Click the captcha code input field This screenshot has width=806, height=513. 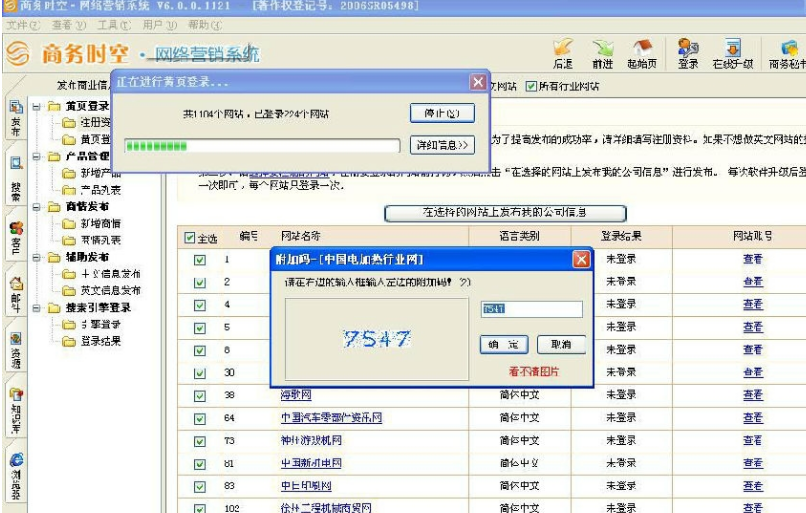[532, 309]
